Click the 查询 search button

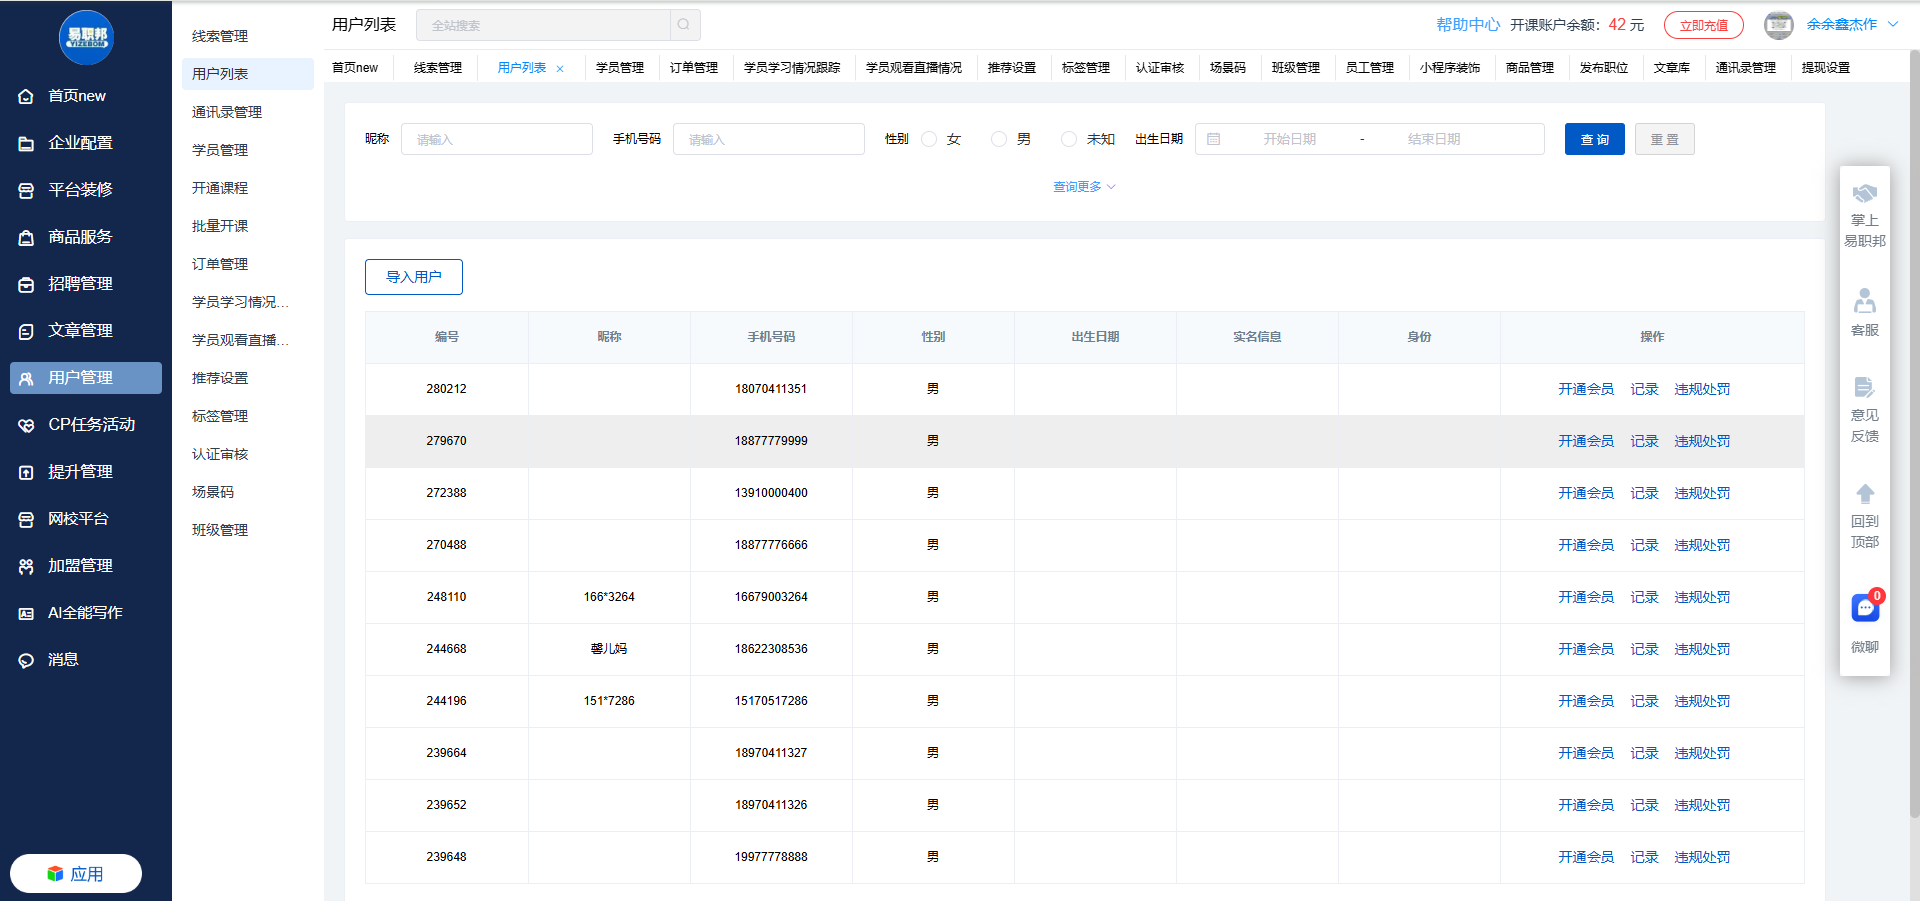(x=1594, y=139)
